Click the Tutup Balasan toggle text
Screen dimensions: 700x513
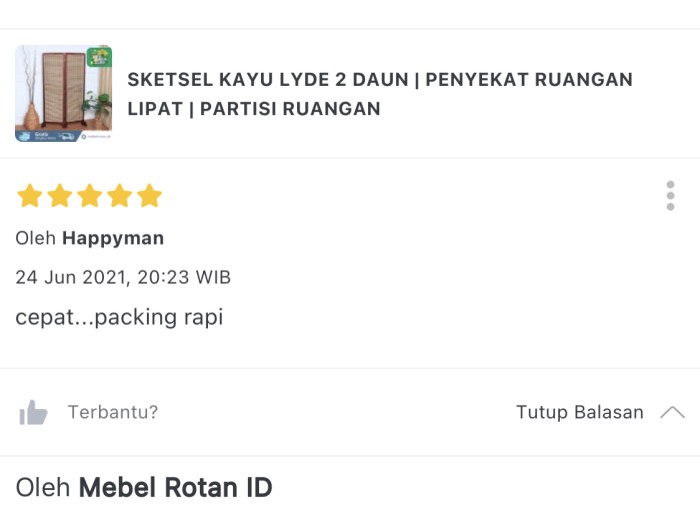(x=579, y=412)
